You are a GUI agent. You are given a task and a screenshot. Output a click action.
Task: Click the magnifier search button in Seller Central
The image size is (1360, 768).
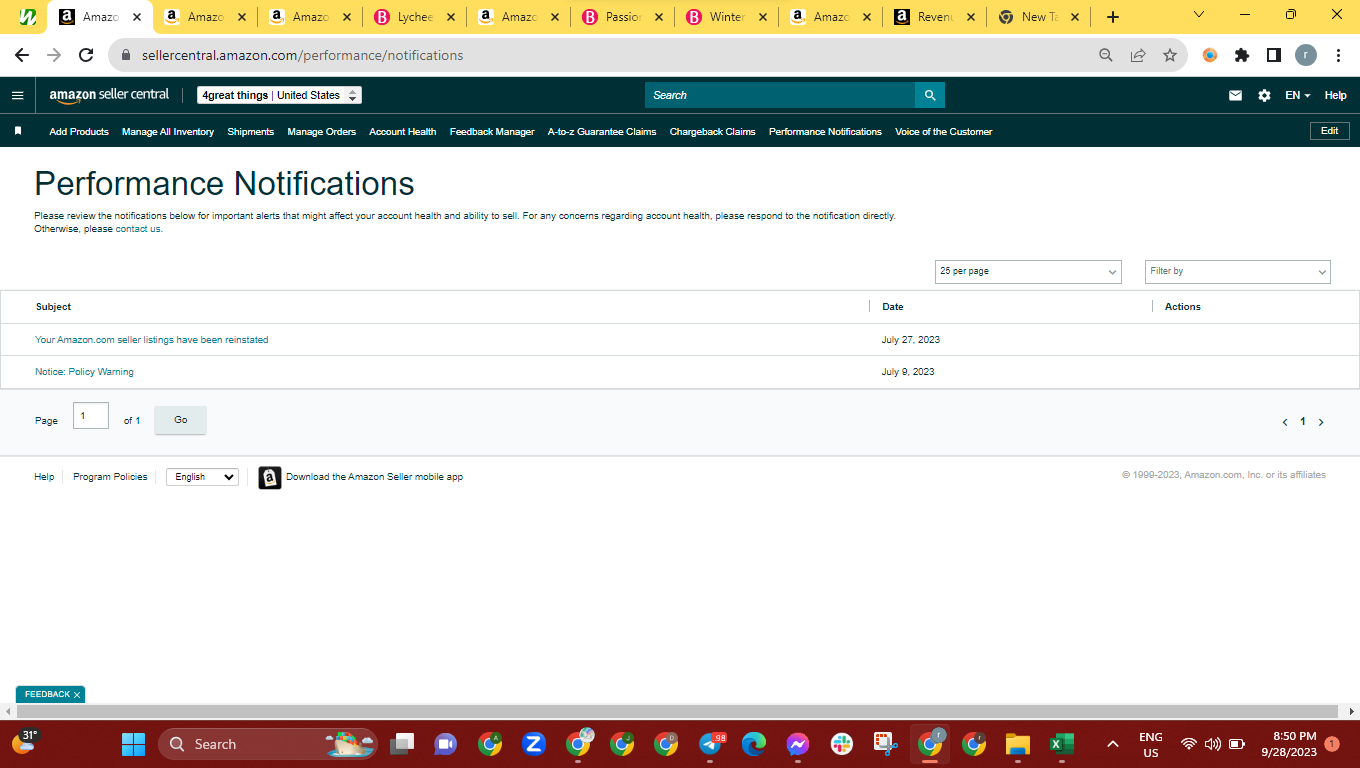pyautogui.click(x=930, y=95)
